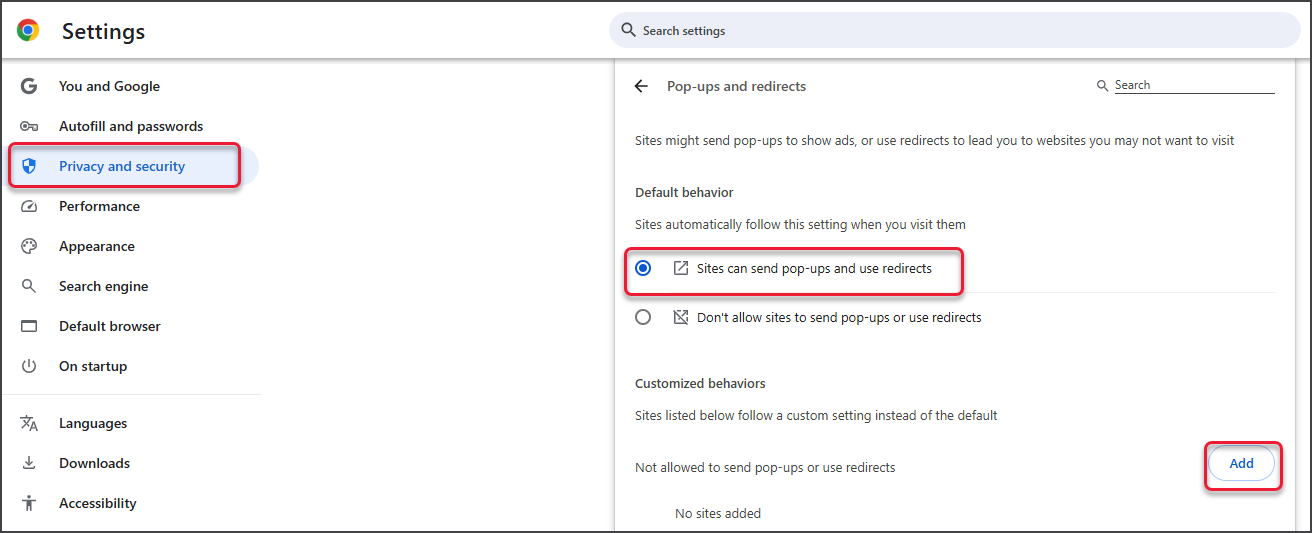Image resolution: width=1312 pixels, height=533 pixels.
Task: Click the palette icon for Appearance
Action: (x=29, y=247)
